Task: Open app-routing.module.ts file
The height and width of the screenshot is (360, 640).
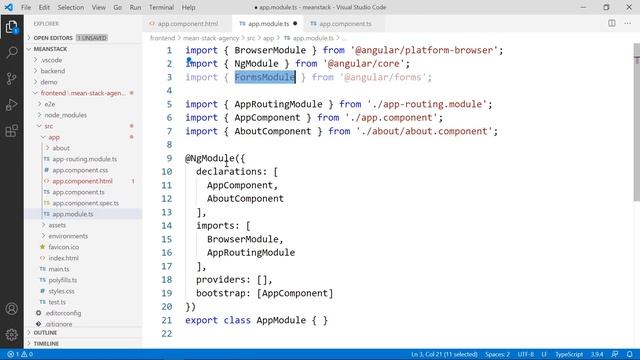Action: 84,159
